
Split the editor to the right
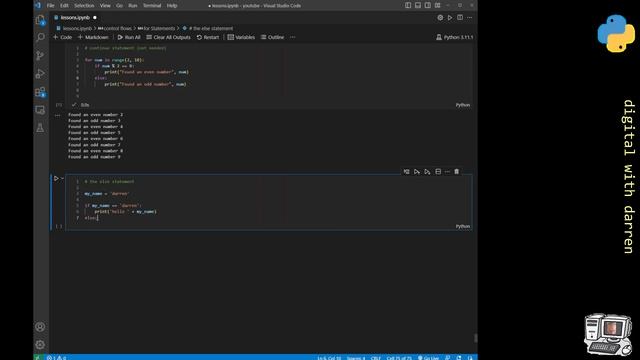(x=460, y=18)
